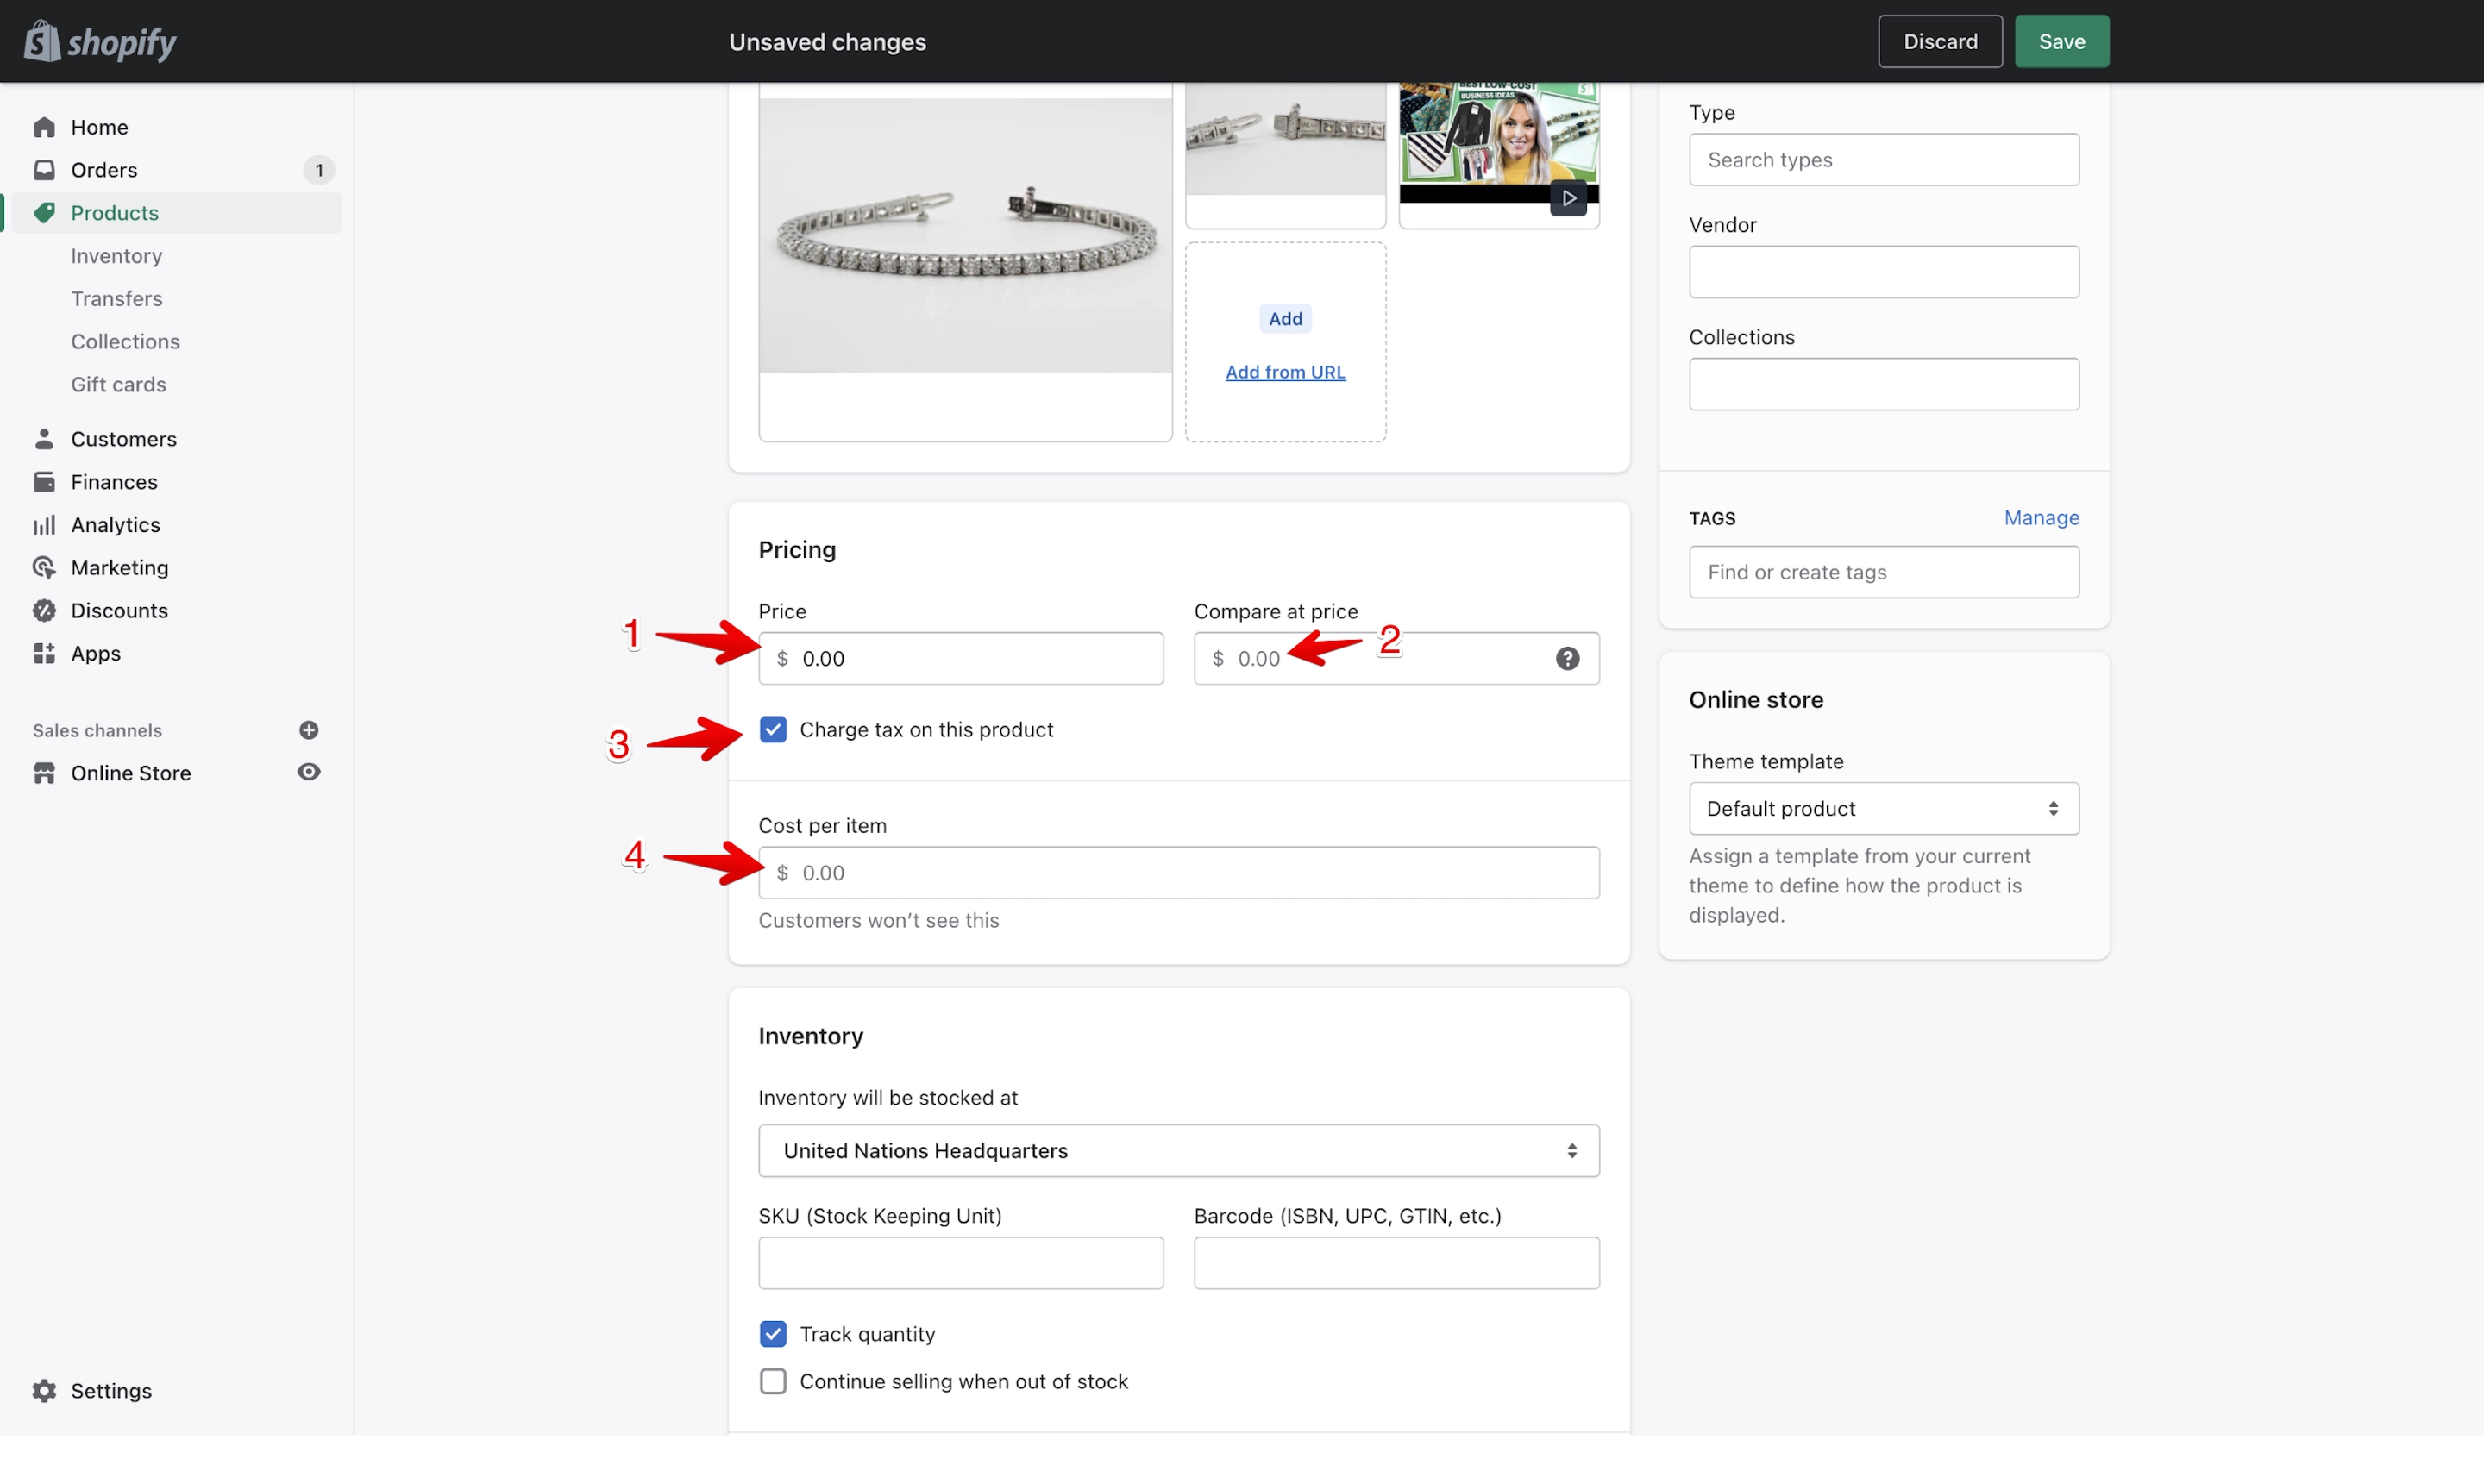Open the inventory location dropdown
Viewport: 2484px width, 1484px height.
pos(1178,1151)
